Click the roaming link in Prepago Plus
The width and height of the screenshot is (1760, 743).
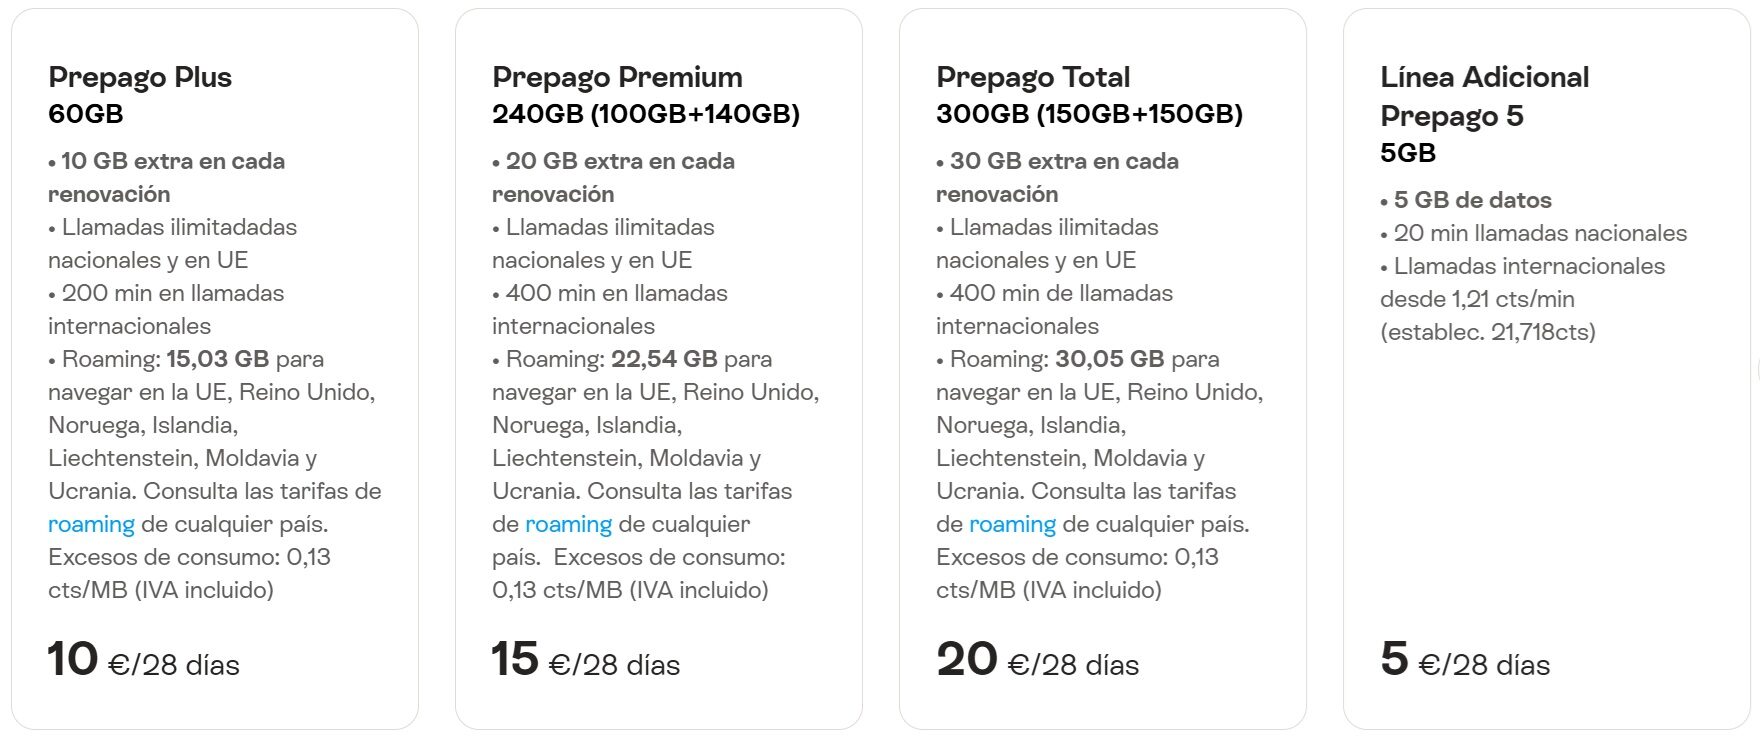coord(91,524)
